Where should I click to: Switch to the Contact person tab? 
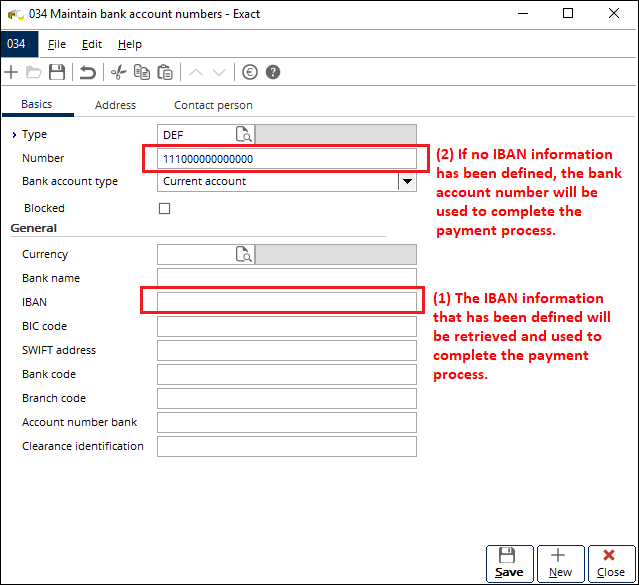tap(213, 105)
